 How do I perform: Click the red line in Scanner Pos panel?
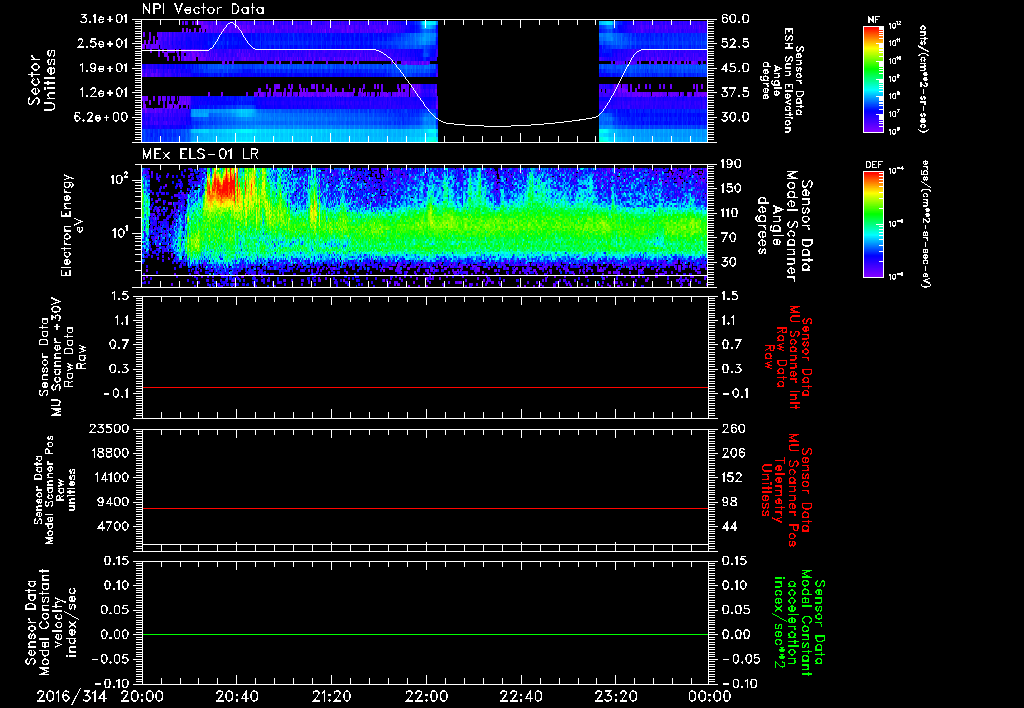click(x=425, y=508)
